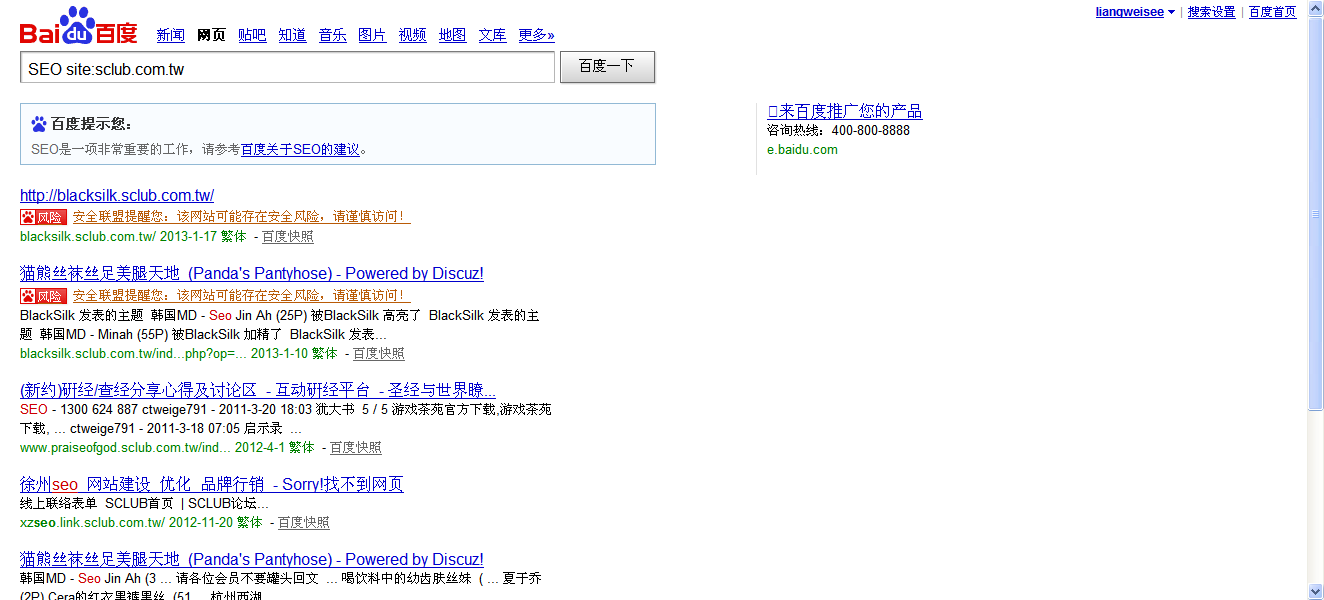Image resolution: width=1324 pixels, height=600 pixels.
Task: Open the 视频 tab
Action: click(x=412, y=35)
